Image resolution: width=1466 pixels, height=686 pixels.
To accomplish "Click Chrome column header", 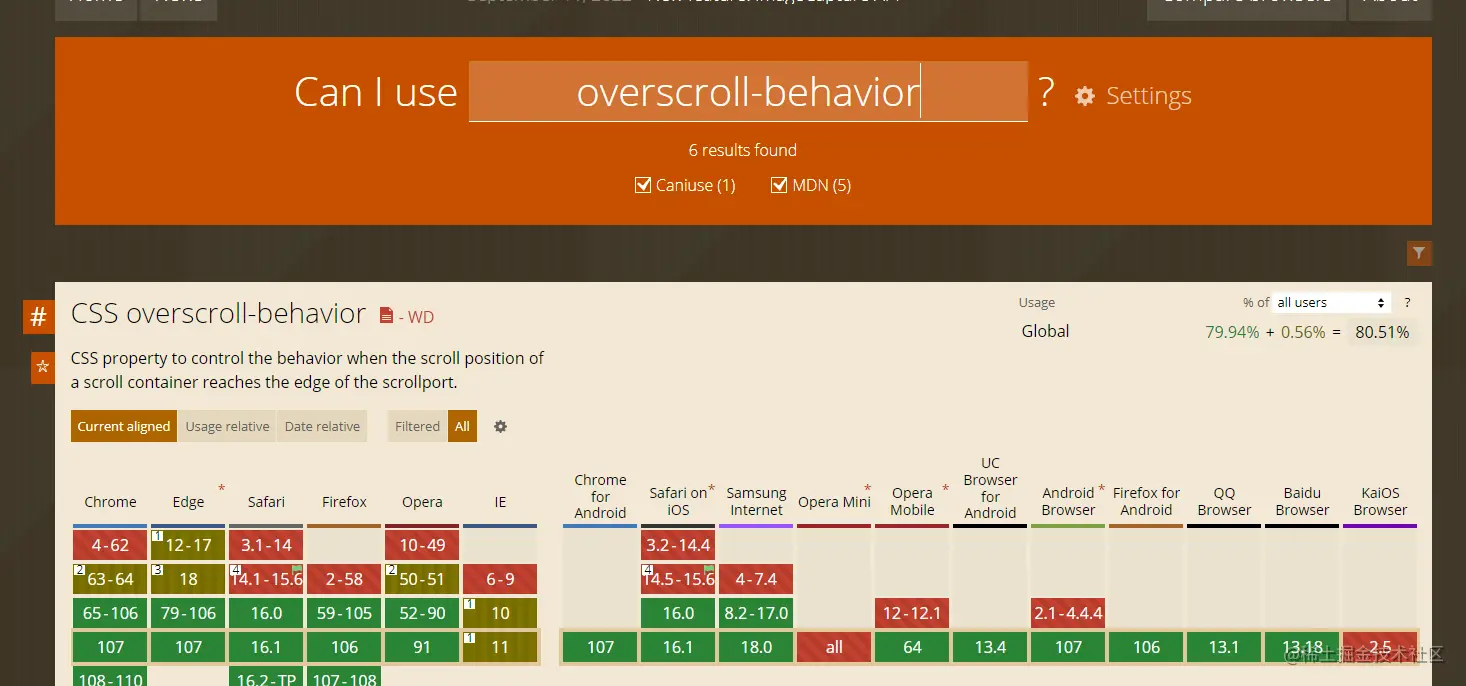I will point(110,502).
